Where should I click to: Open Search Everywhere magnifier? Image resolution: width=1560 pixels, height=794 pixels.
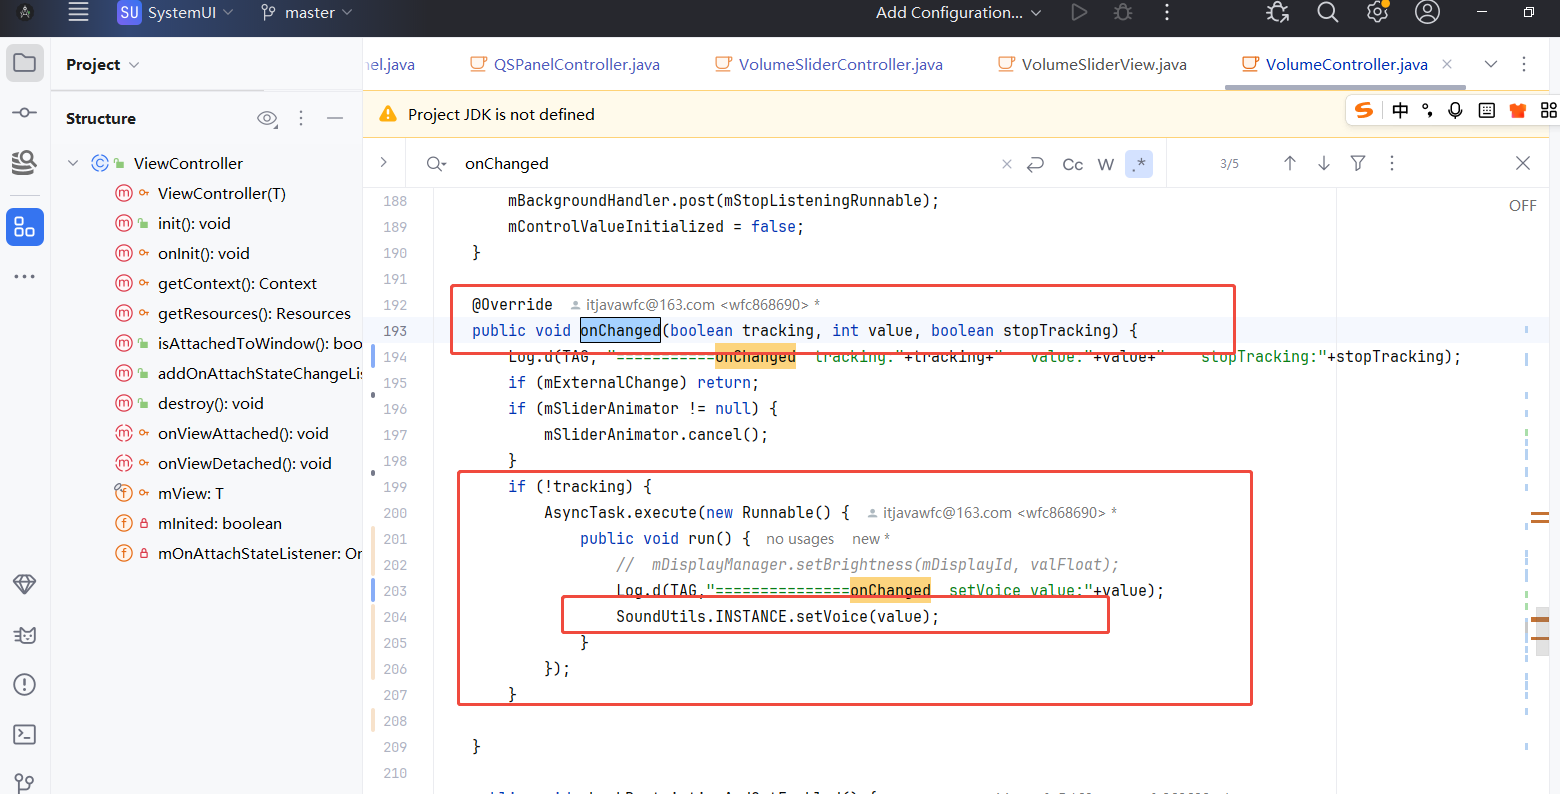pyautogui.click(x=1327, y=12)
